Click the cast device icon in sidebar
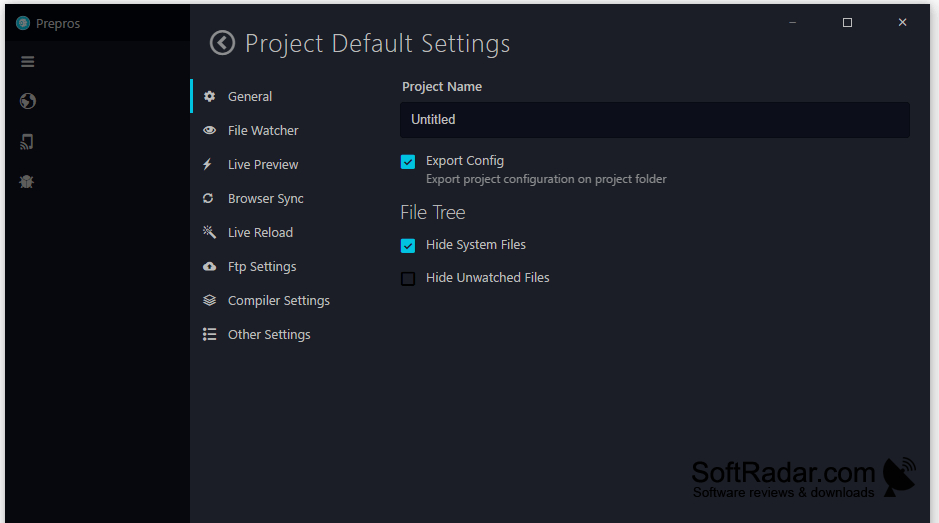The width and height of the screenshot is (939, 523). (27, 142)
